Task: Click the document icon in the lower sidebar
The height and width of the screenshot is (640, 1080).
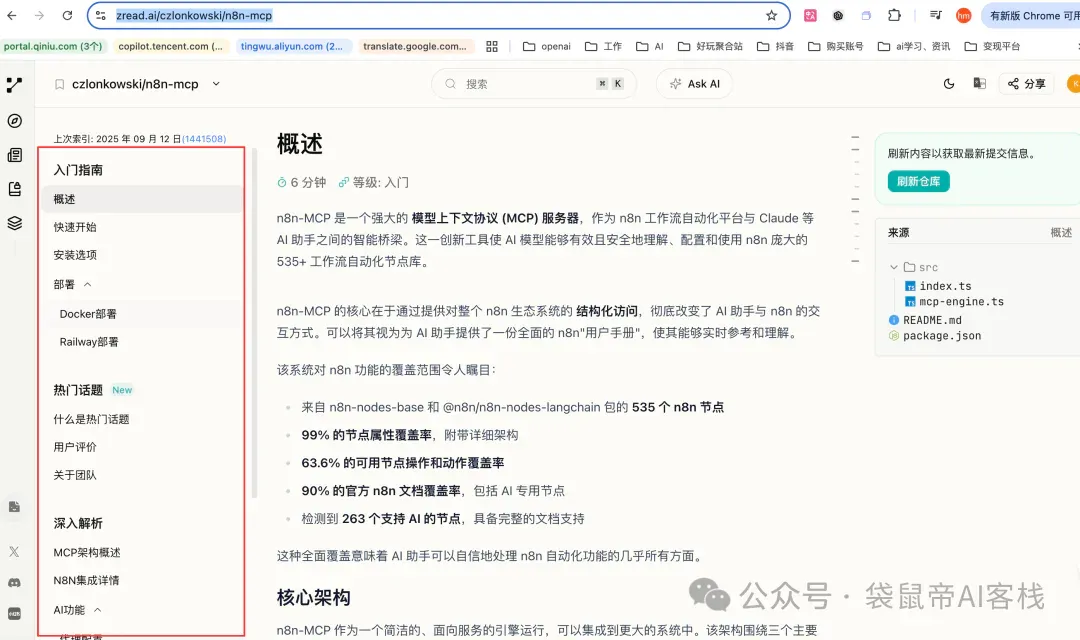Action: click(14, 507)
